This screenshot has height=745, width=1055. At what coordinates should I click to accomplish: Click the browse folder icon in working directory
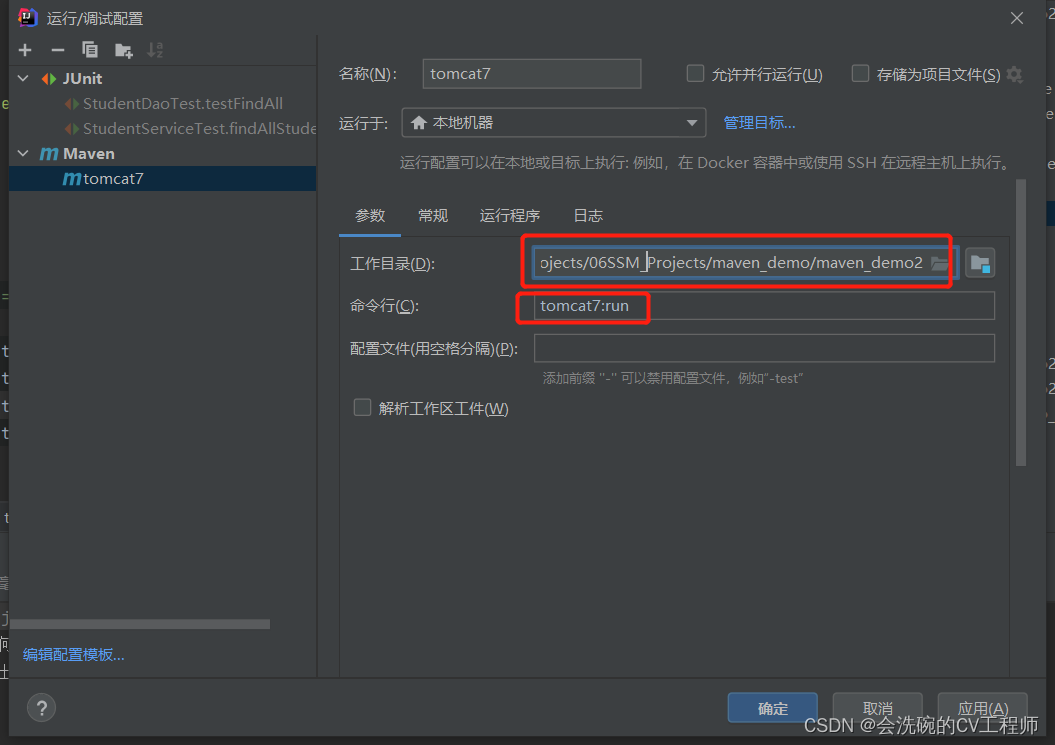[x=939, y=263]
